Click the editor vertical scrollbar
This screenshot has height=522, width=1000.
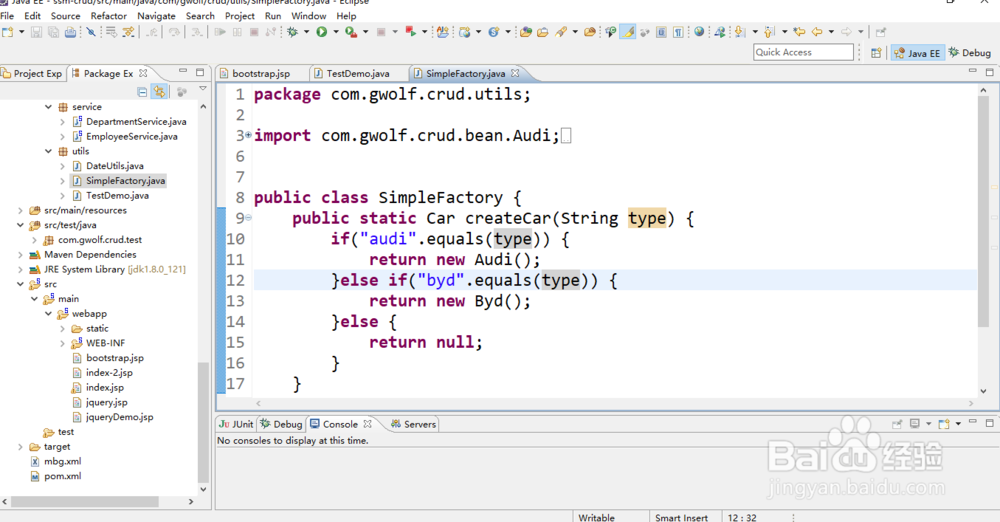click(x=983, y=211)
